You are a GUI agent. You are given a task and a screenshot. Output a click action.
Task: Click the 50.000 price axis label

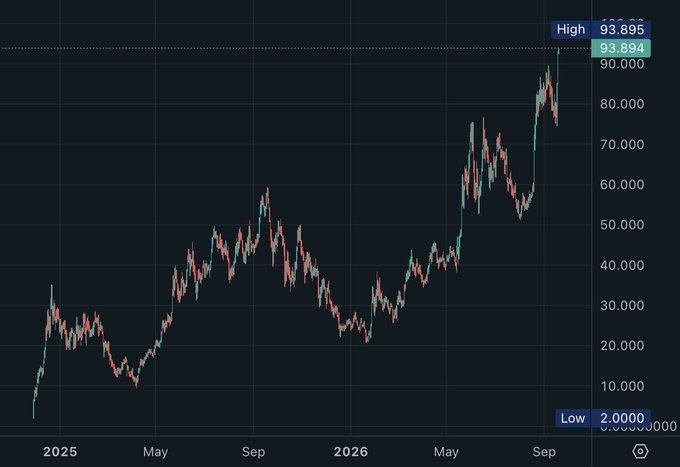[622, 225]
